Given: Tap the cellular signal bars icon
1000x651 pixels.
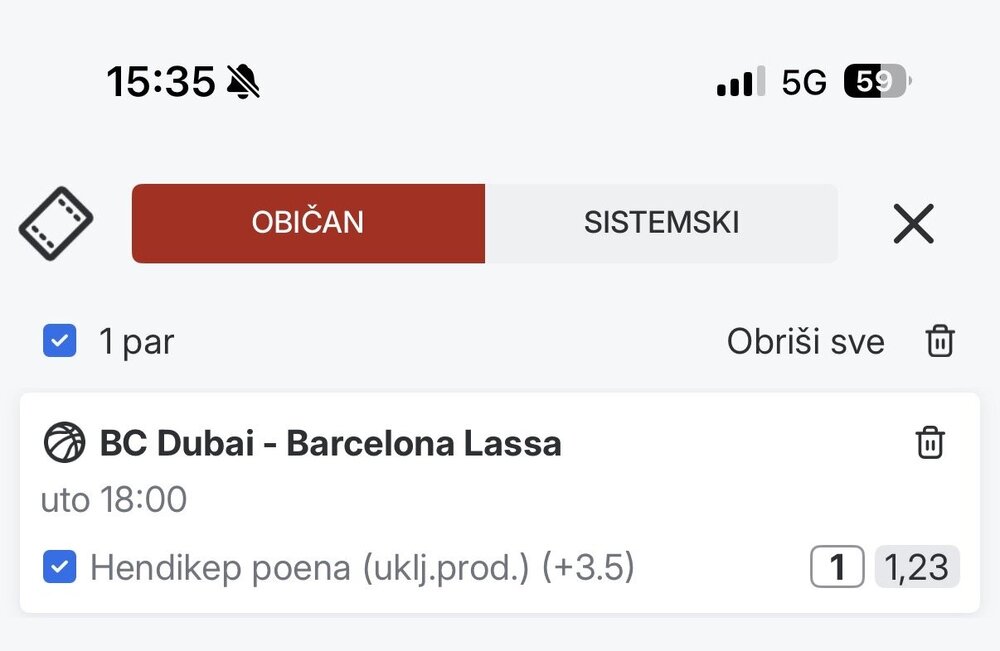Looking at the screenshot, I should pyautogui.click(x=741, y=81).
